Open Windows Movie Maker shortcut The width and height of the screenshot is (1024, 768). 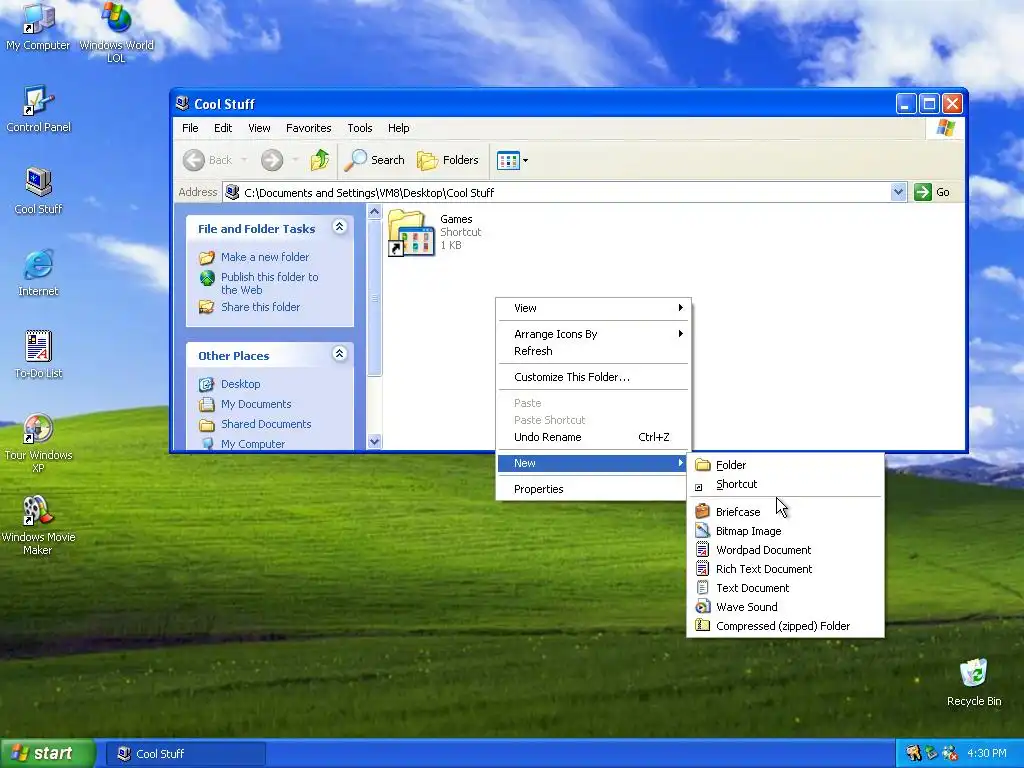point(38,525)
